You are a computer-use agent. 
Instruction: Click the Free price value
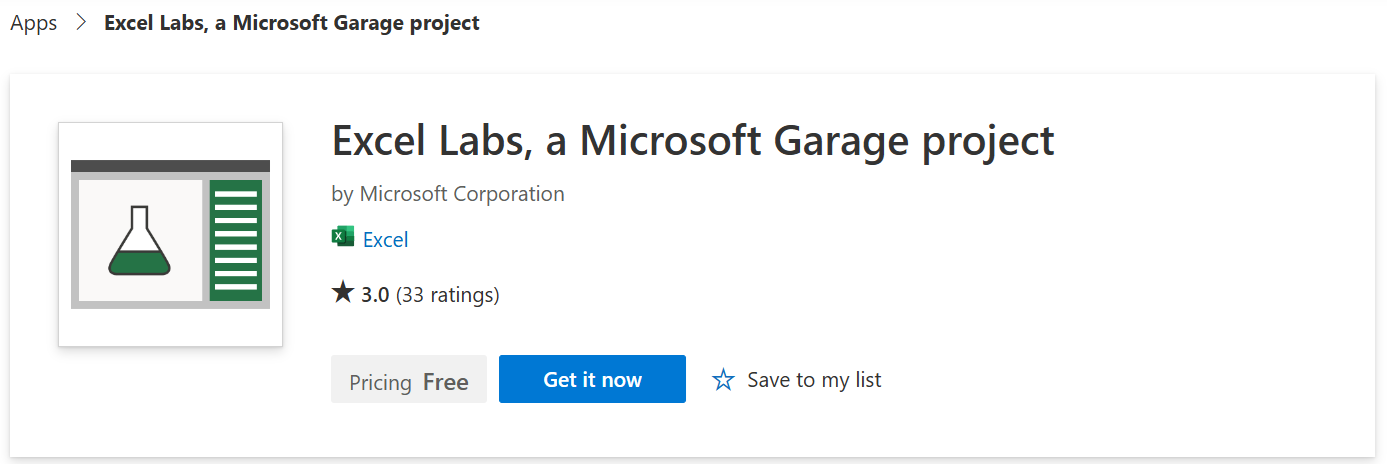tap(446, 382)
